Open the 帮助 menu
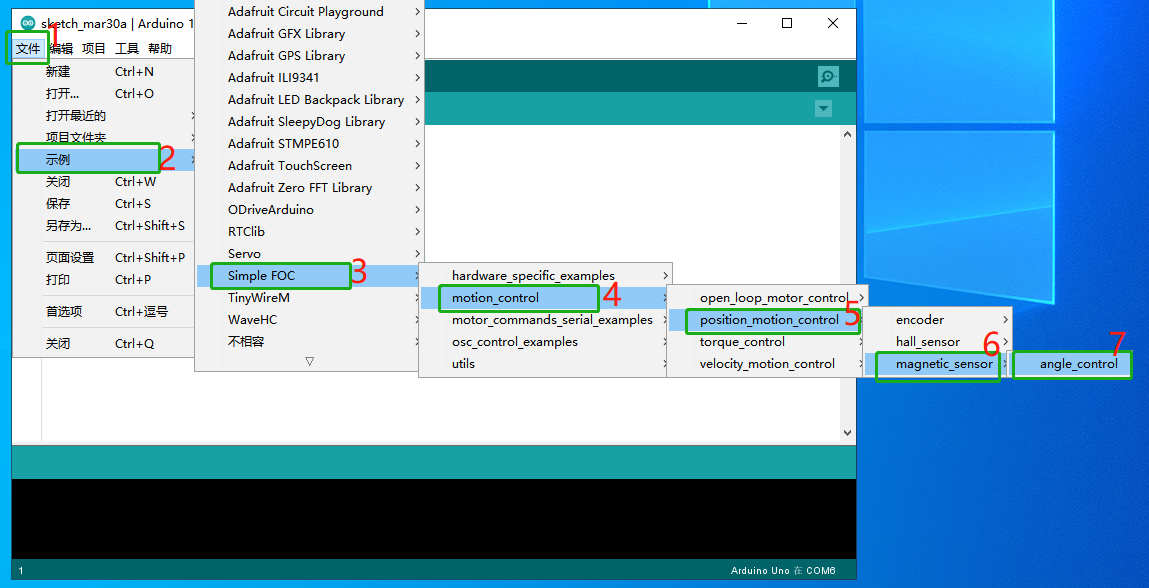The width and height of the screenshot is (1149, 588). click(x=160, y=48)
